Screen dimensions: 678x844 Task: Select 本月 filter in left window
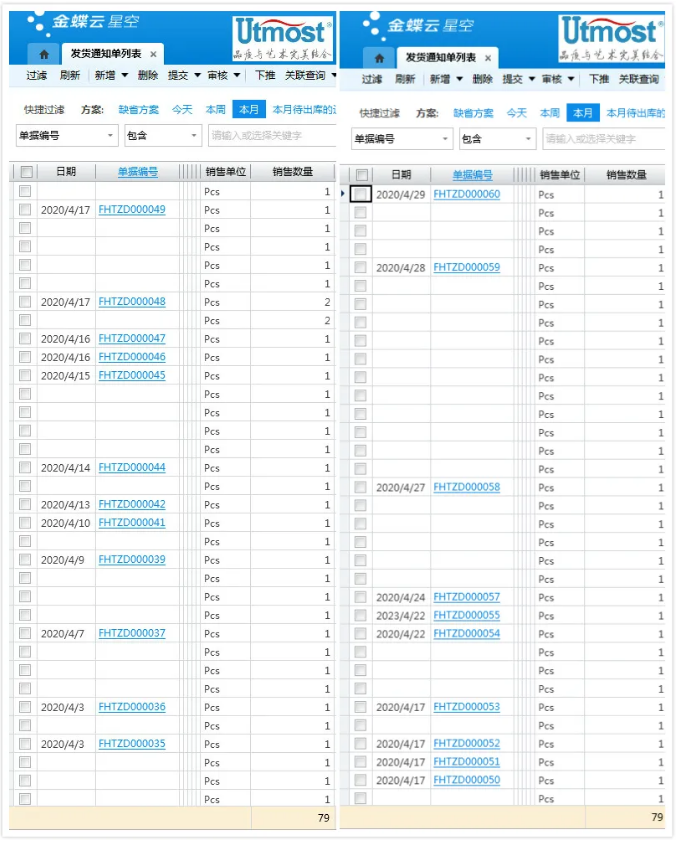tap(249, 110)
